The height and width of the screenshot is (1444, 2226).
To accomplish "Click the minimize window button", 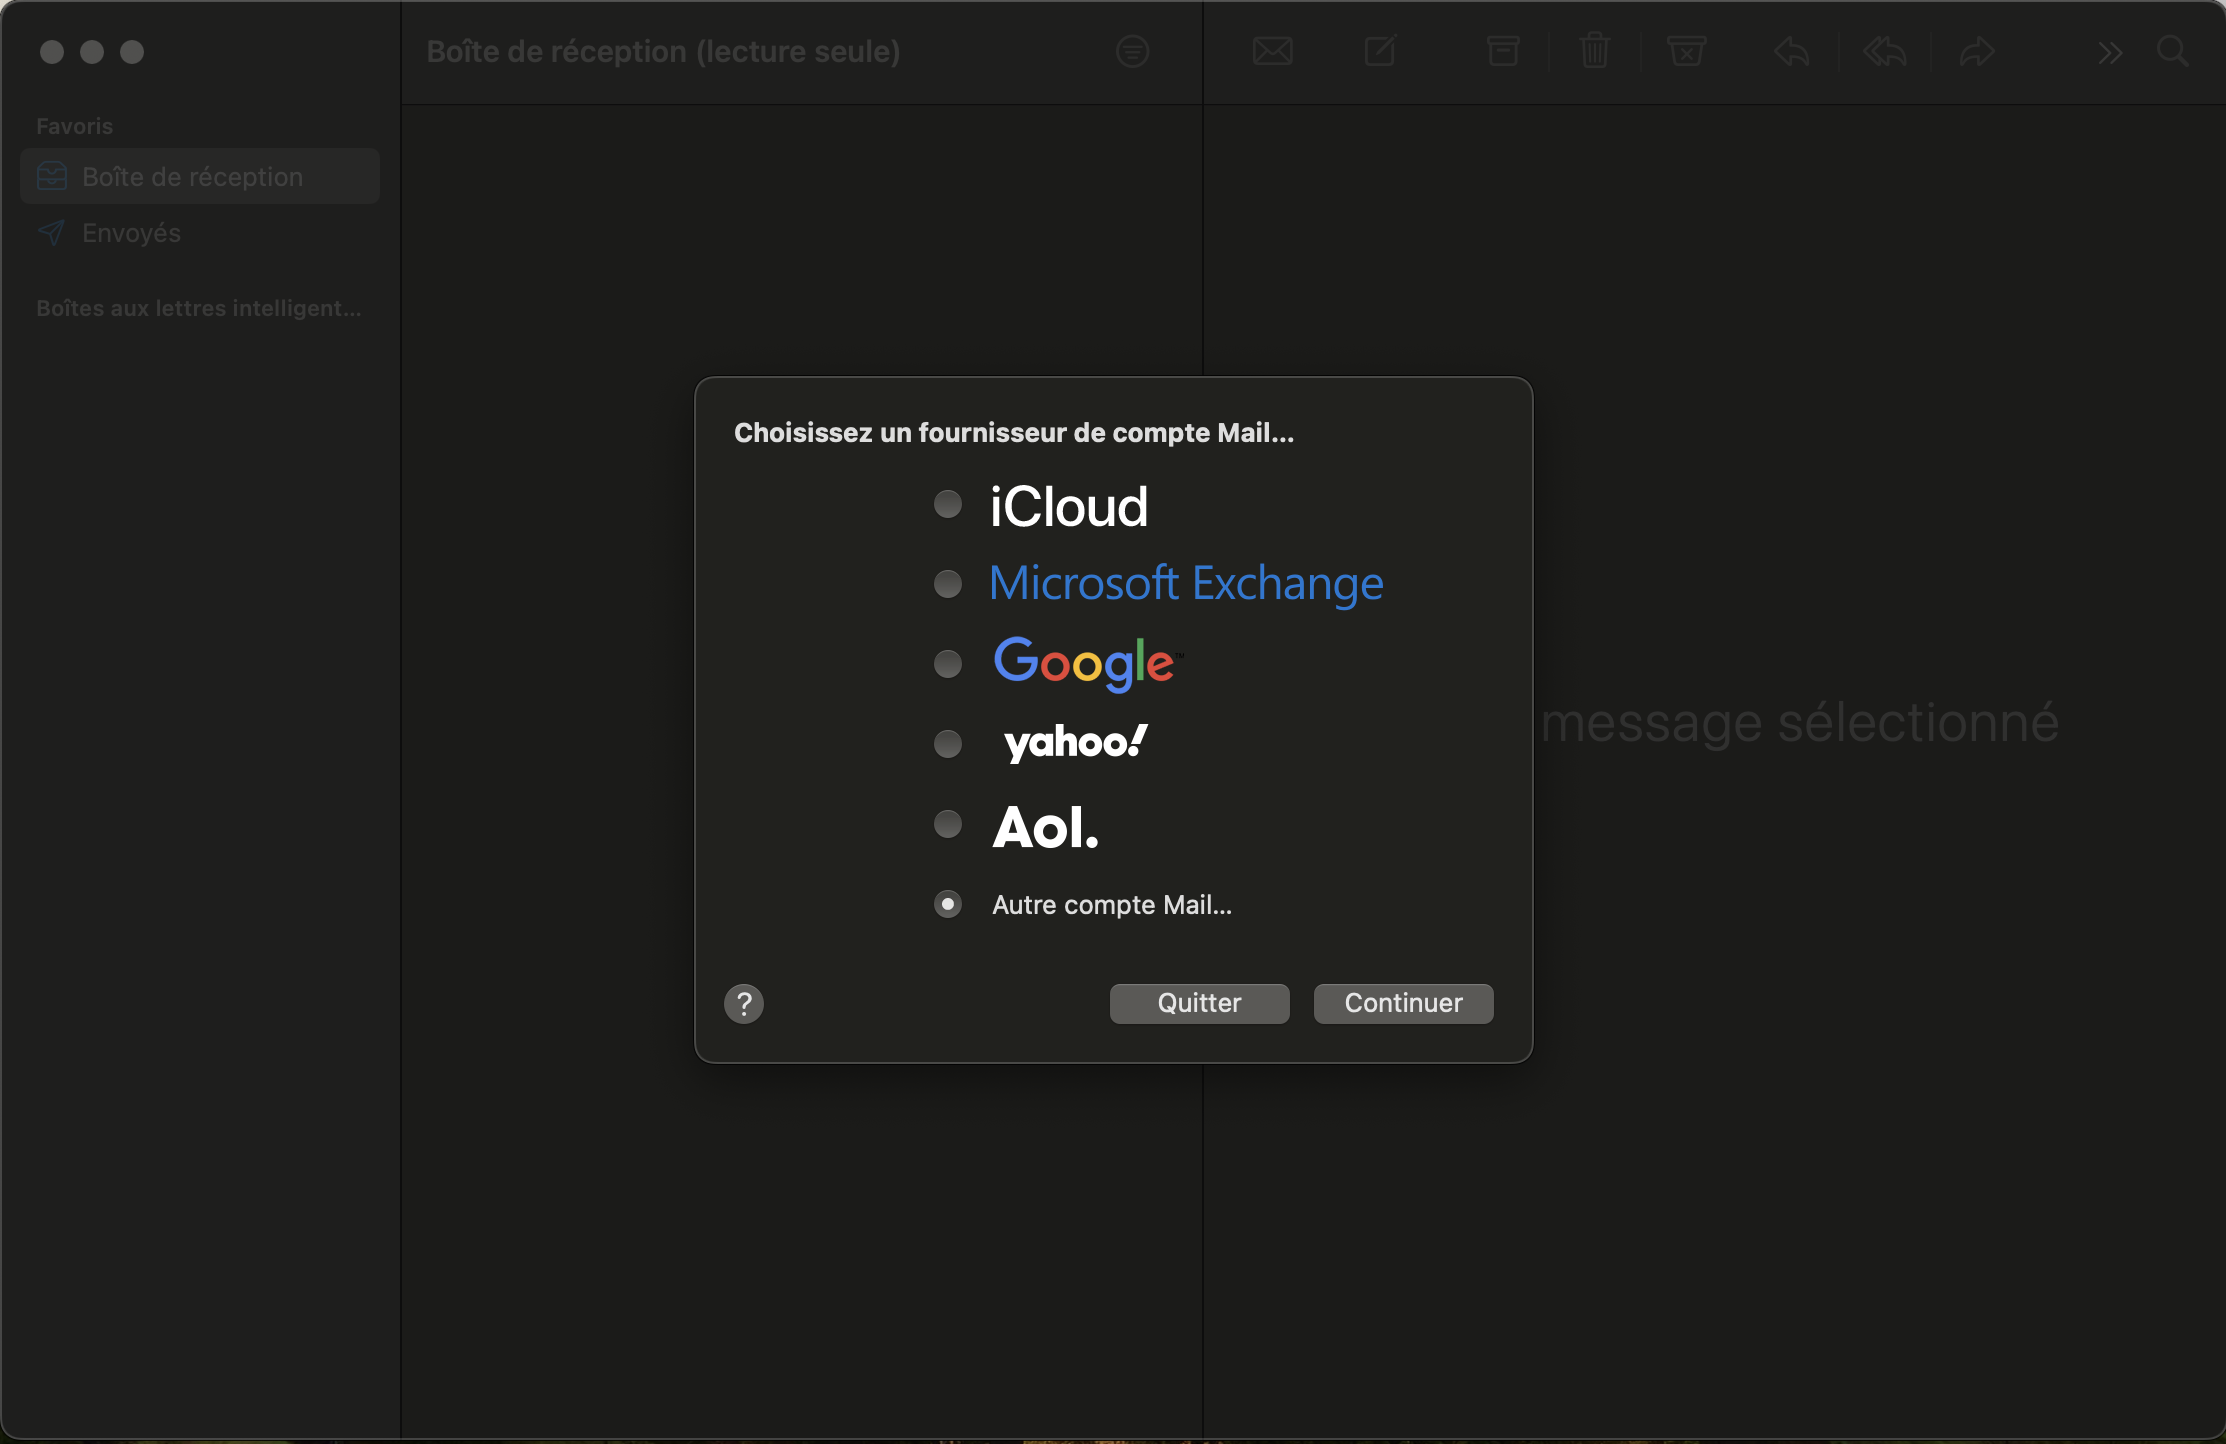I will [x=92, y=52].
